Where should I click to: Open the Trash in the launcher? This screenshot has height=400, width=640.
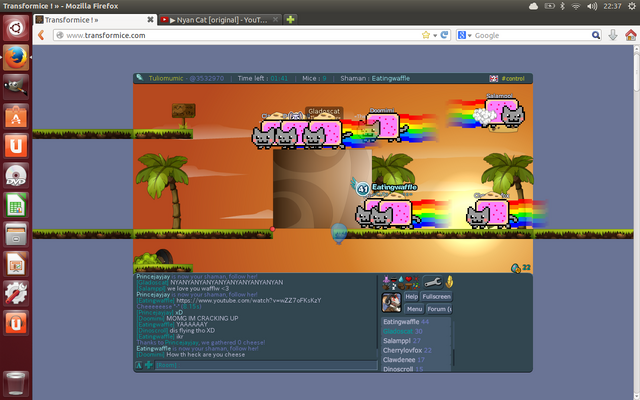point(16,383)
